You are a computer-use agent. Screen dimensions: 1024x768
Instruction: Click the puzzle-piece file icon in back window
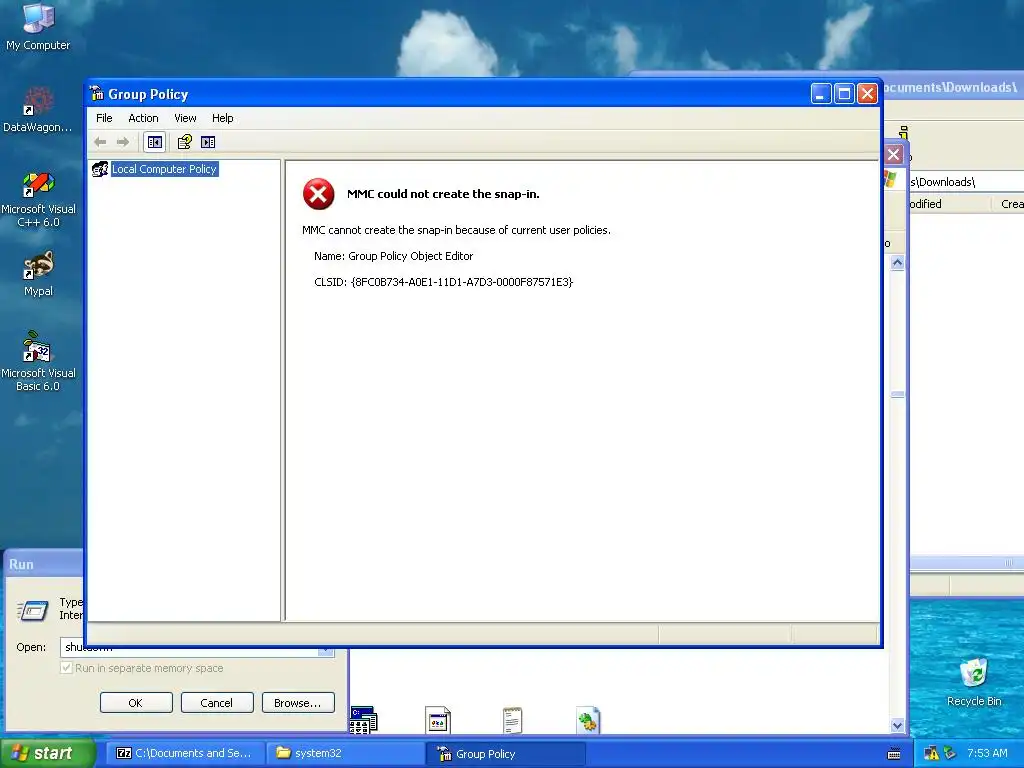[x=588, y=720]
